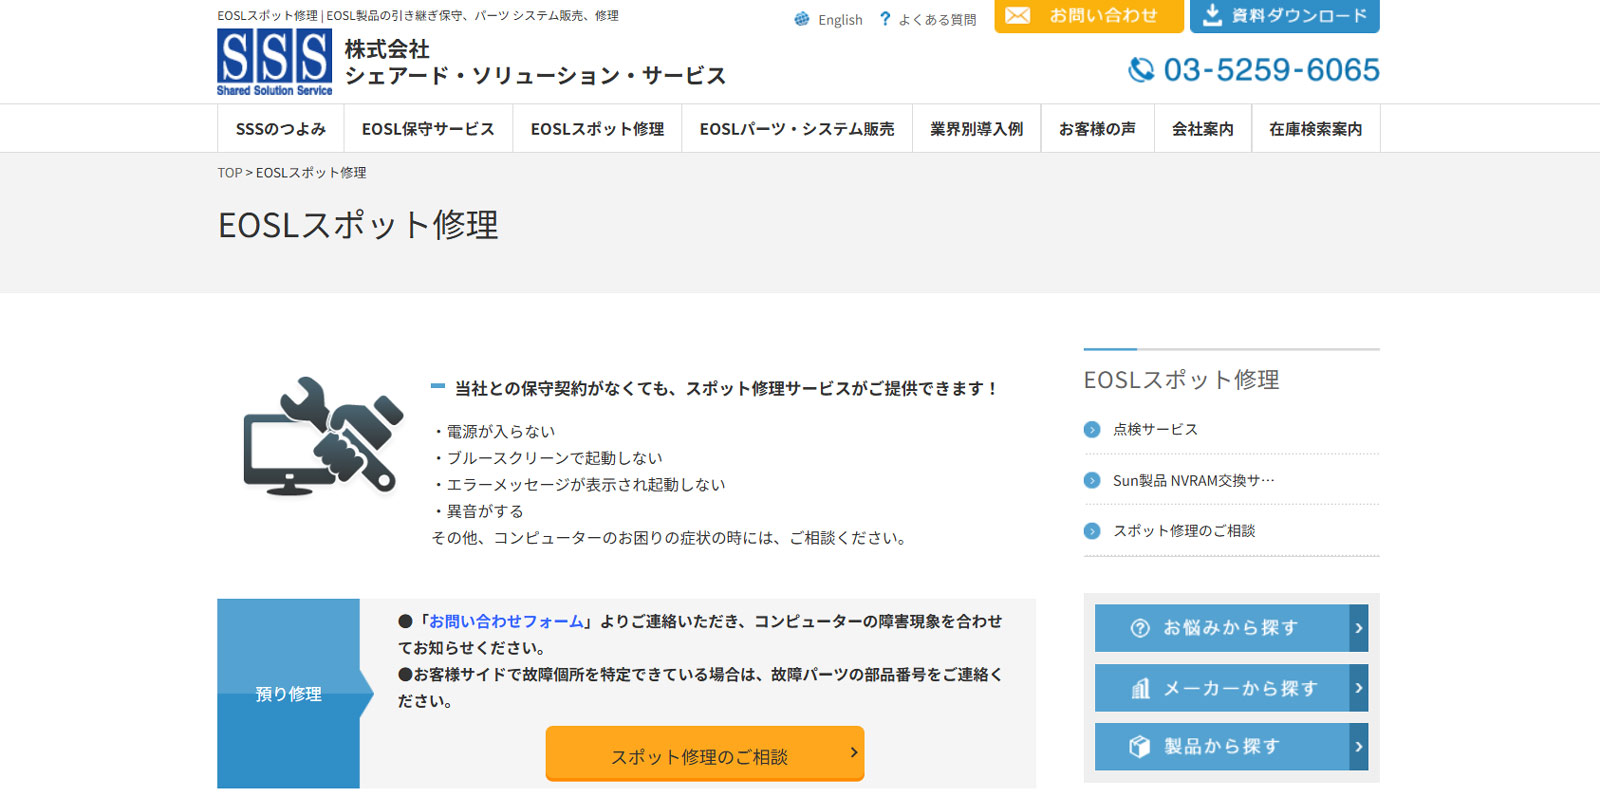Click the chevron on メーカーから探す button

(1358, 688)
